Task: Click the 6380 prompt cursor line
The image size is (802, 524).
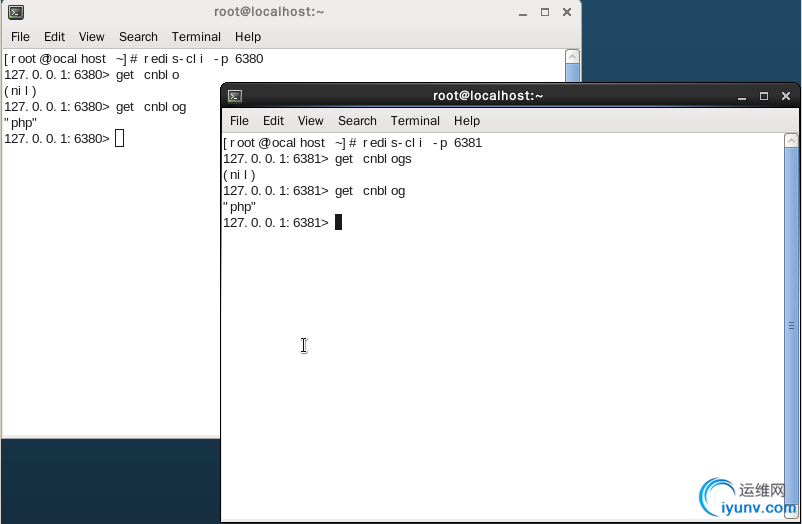Action: pos(64,139)
